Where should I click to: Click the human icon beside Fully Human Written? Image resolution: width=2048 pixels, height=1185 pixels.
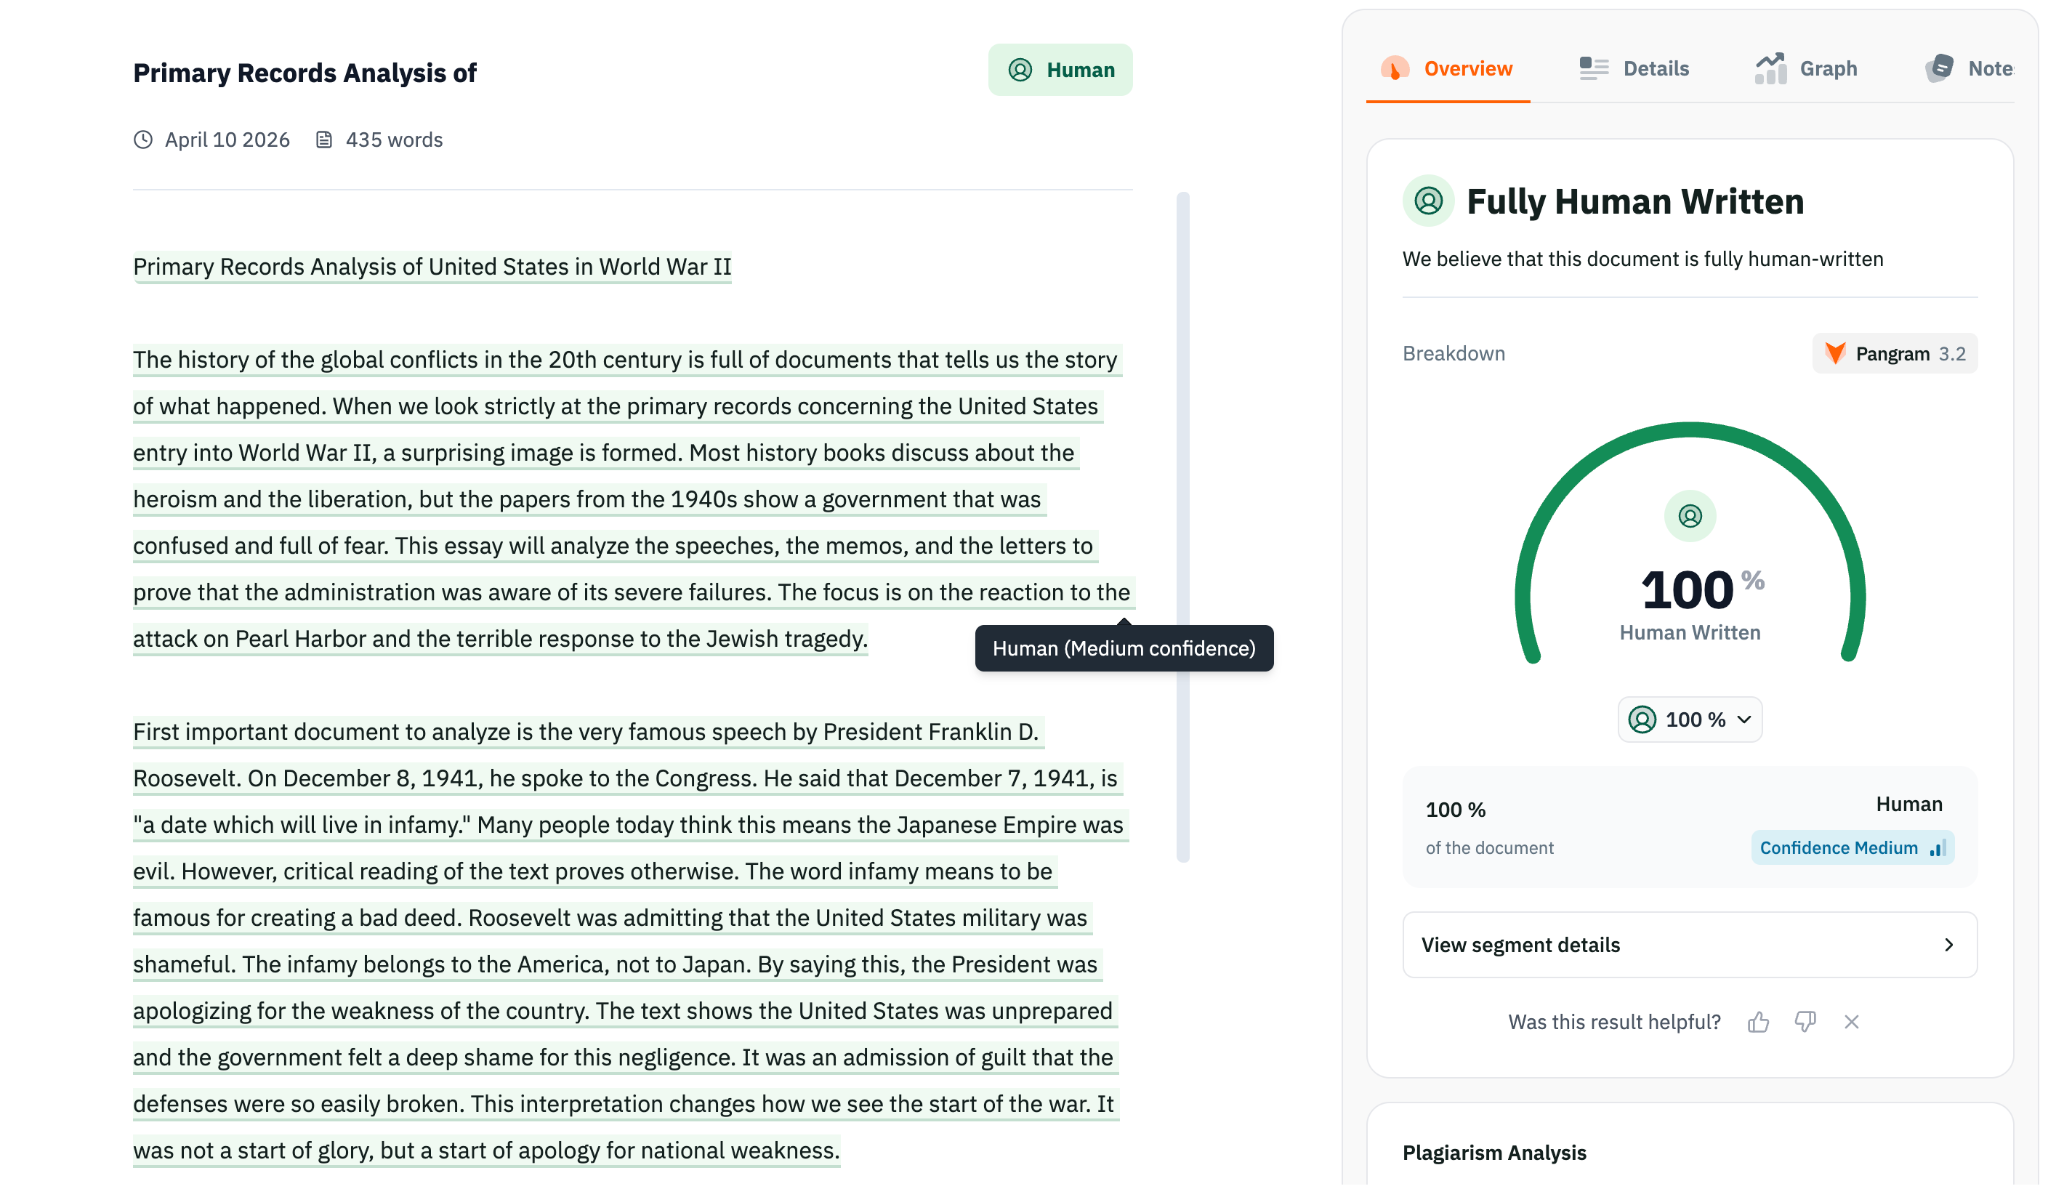click(1428, 201)
